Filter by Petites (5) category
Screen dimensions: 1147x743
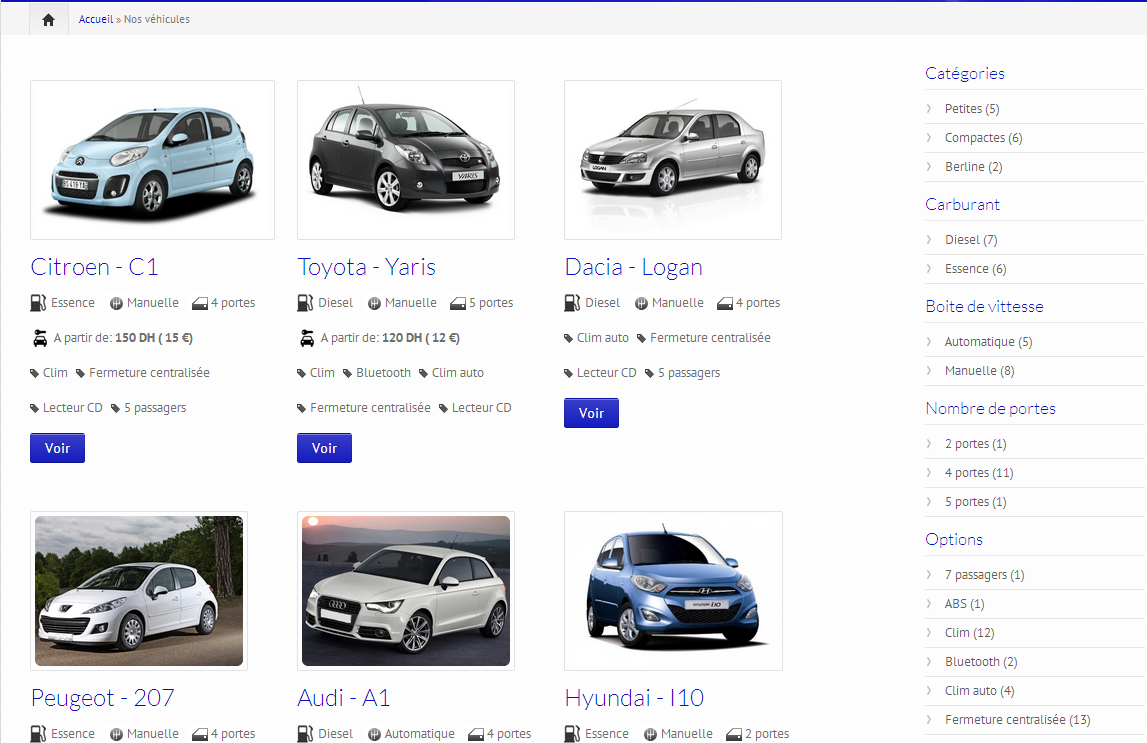971,109
